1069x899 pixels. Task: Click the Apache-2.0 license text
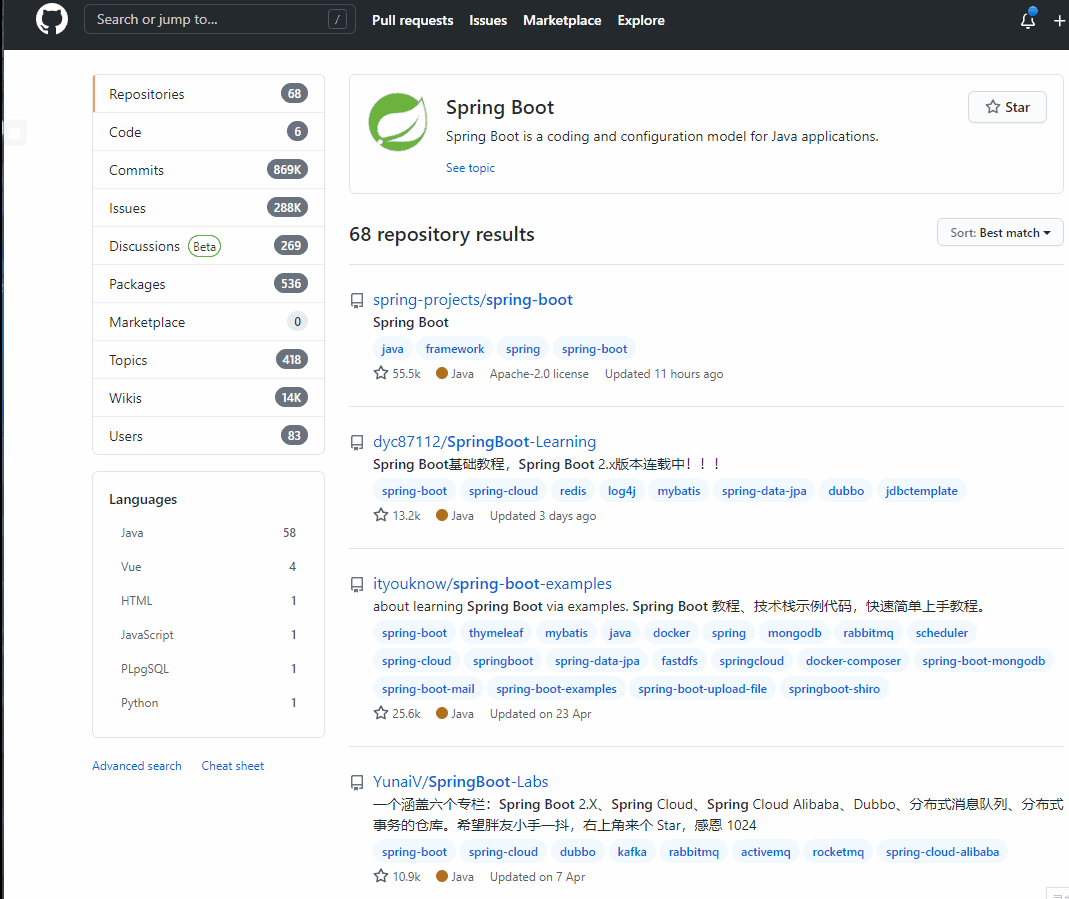coord(539,374)
